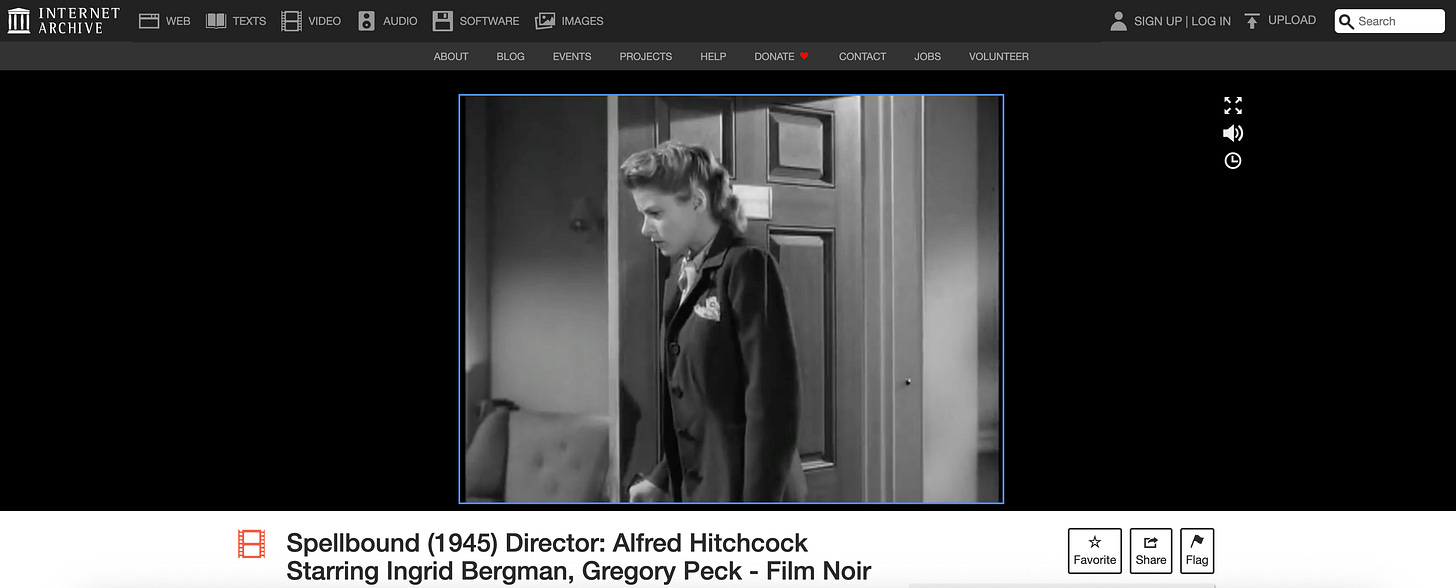Open the Projects menu item

646,56
